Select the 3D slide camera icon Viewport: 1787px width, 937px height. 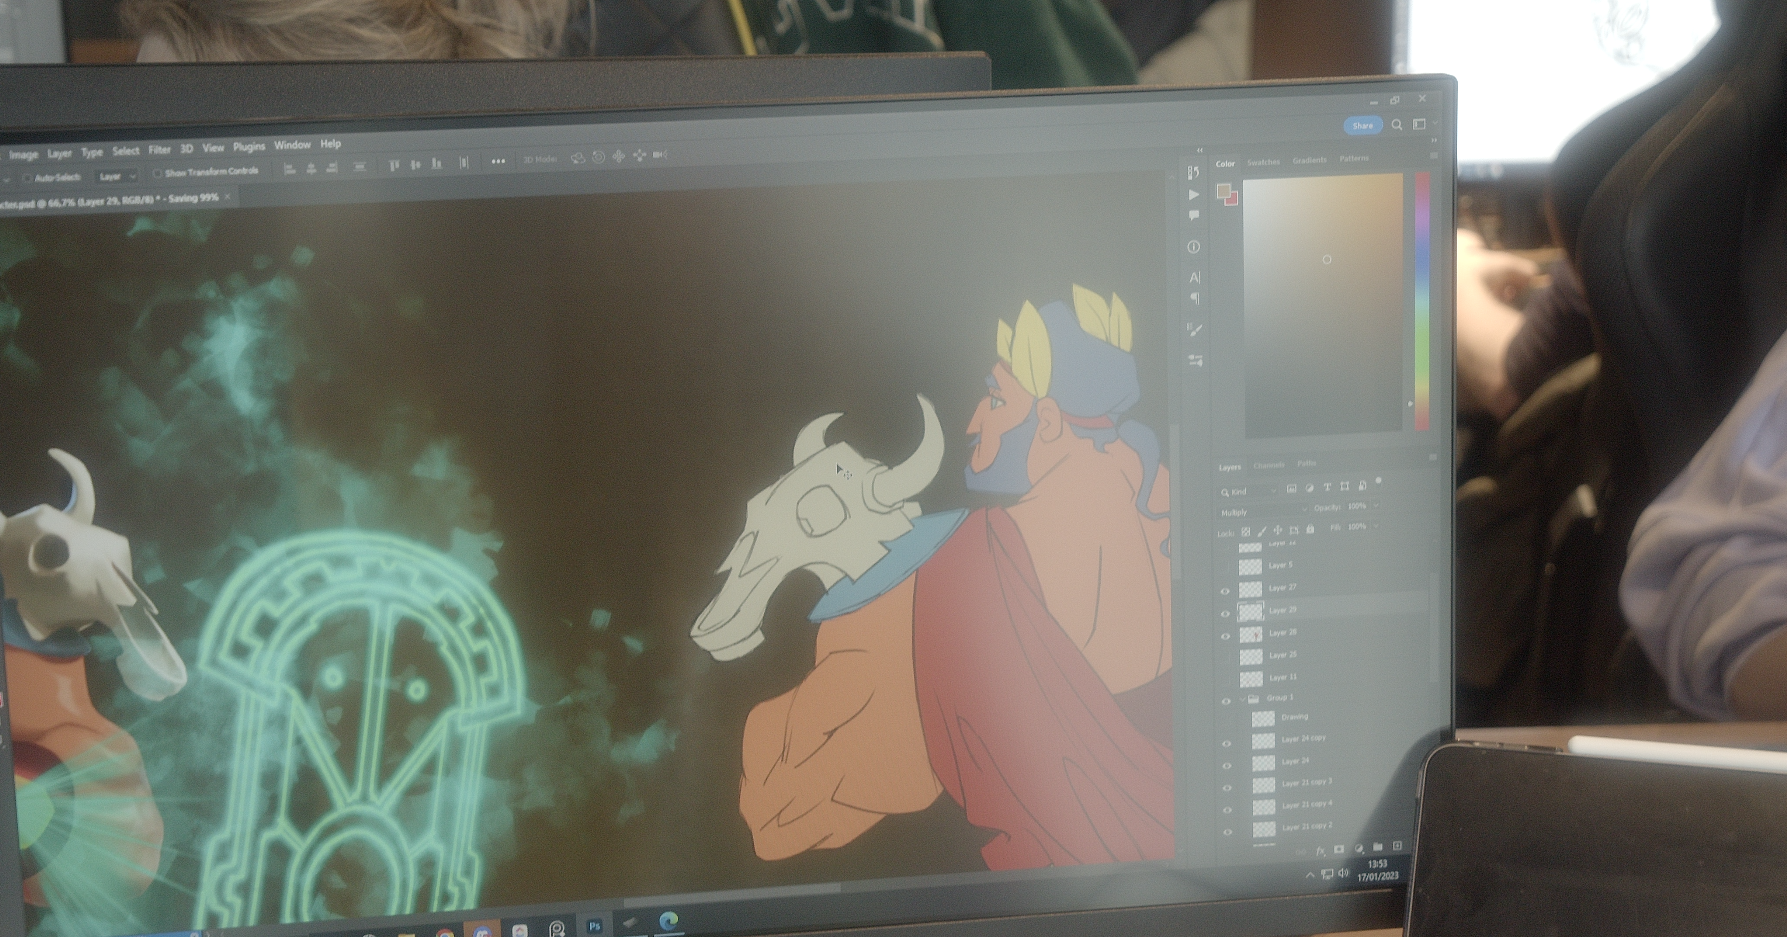pyautogui.click(x=639, y=155)
